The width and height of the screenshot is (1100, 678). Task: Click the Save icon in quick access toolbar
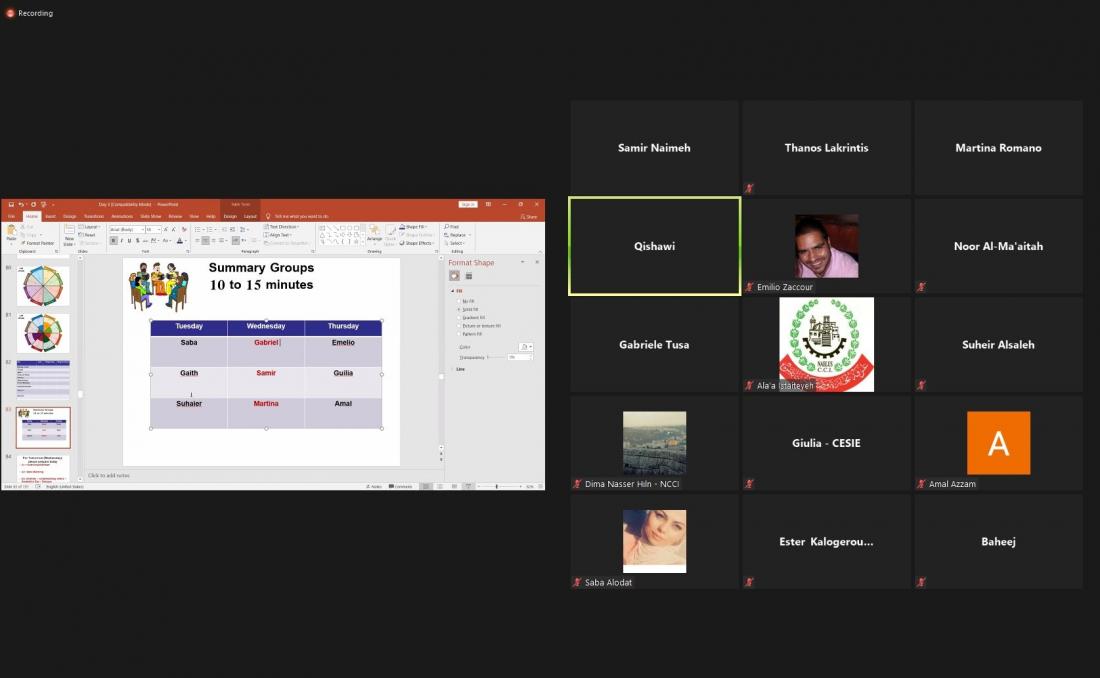click(x=11, y=204)
